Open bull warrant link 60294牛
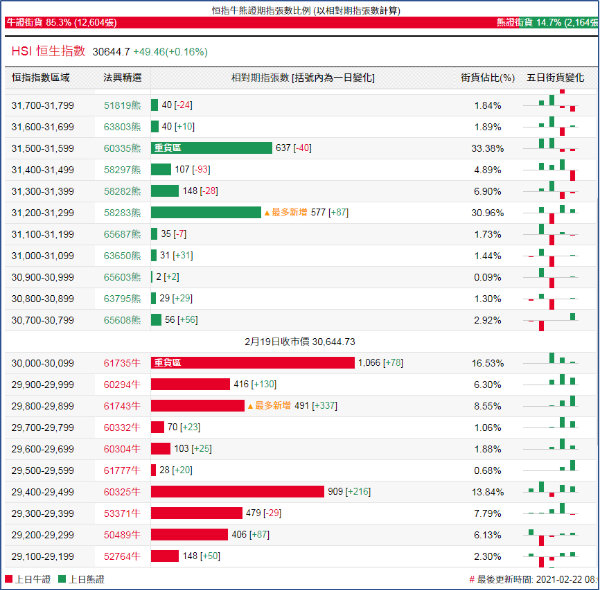Screen dimensions: 600x590 [122, 385]
